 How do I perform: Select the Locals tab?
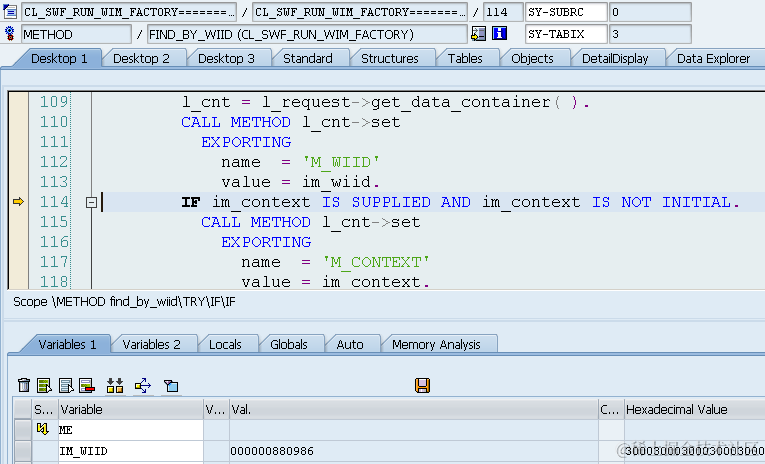pos(225,344)
